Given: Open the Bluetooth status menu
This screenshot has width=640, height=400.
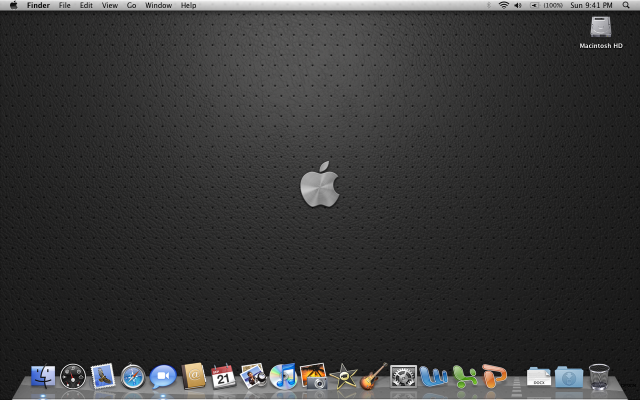Looking at the screenshot, I should (489, 5).
